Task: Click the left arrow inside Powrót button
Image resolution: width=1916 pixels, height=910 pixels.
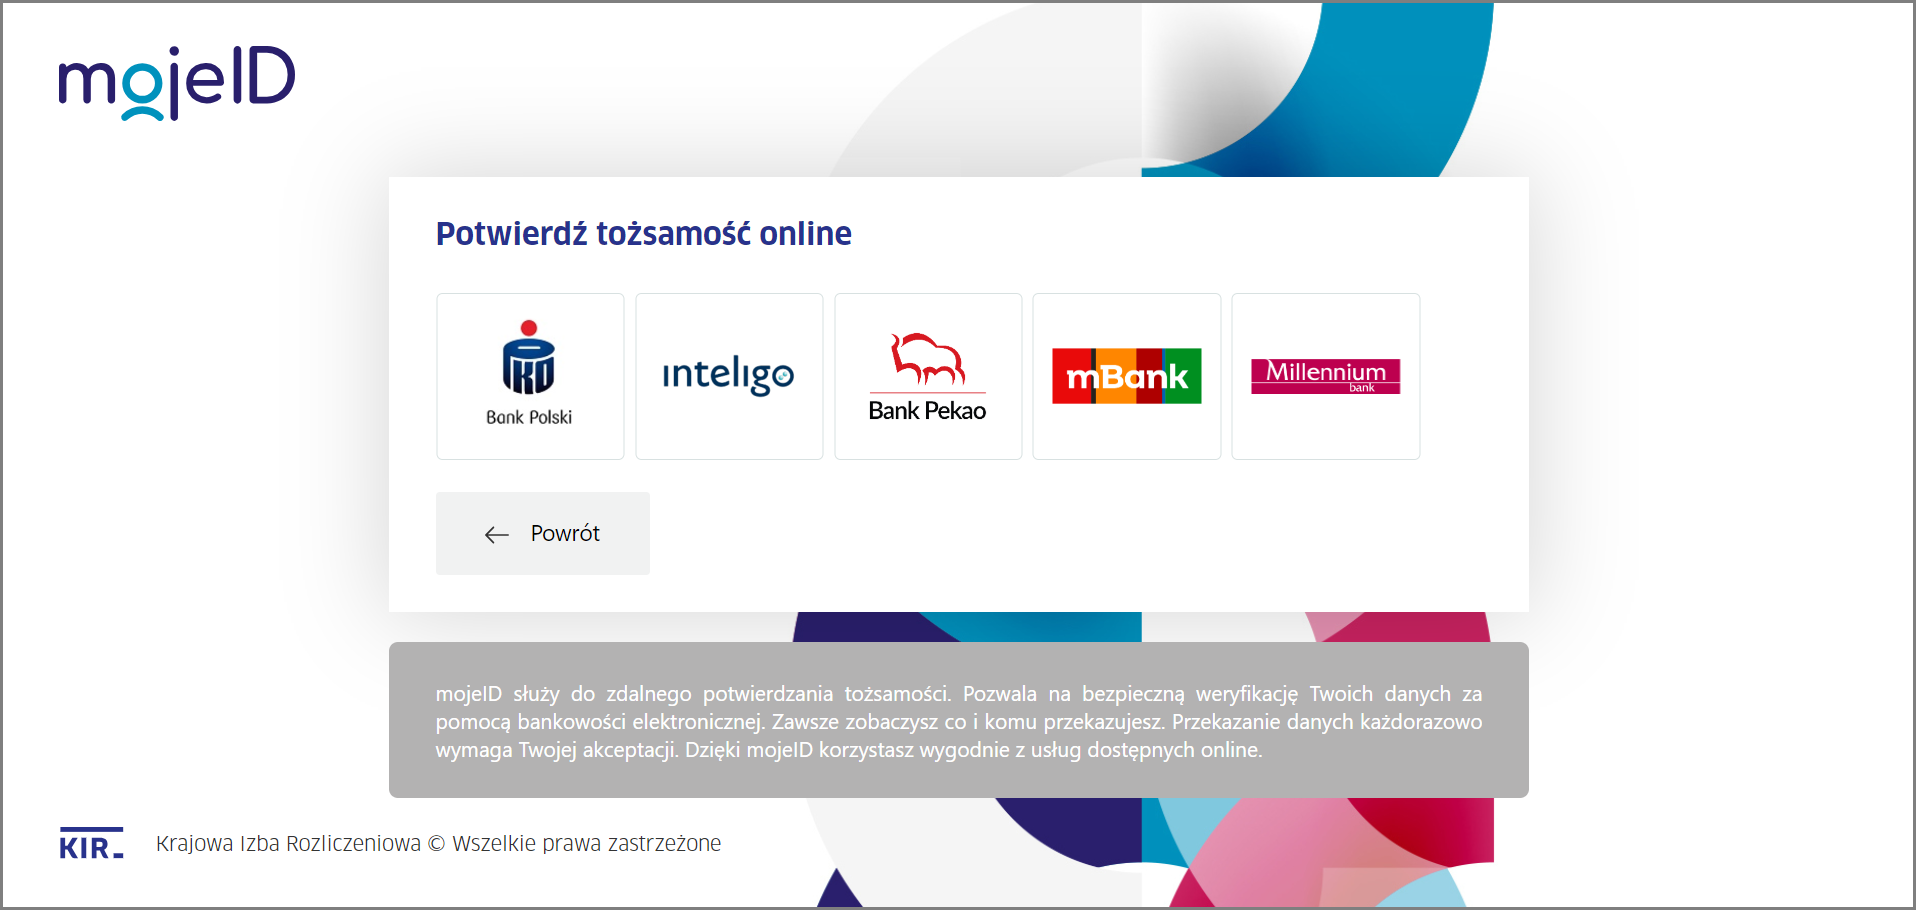Action: (x=496, y=534)
